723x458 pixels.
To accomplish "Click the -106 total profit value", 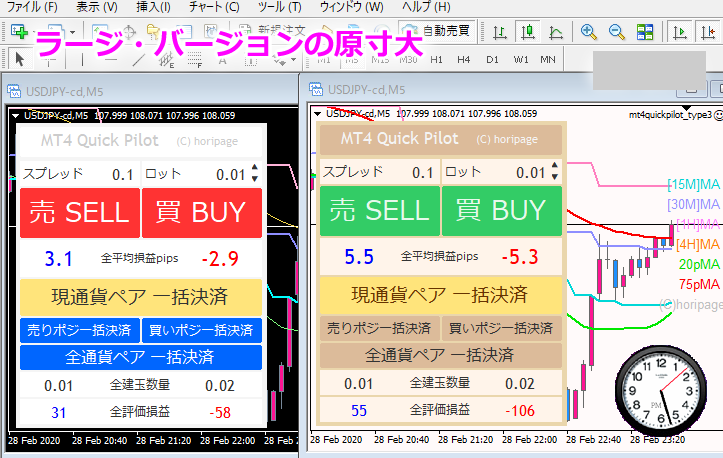I will click(x=520, y=410).
